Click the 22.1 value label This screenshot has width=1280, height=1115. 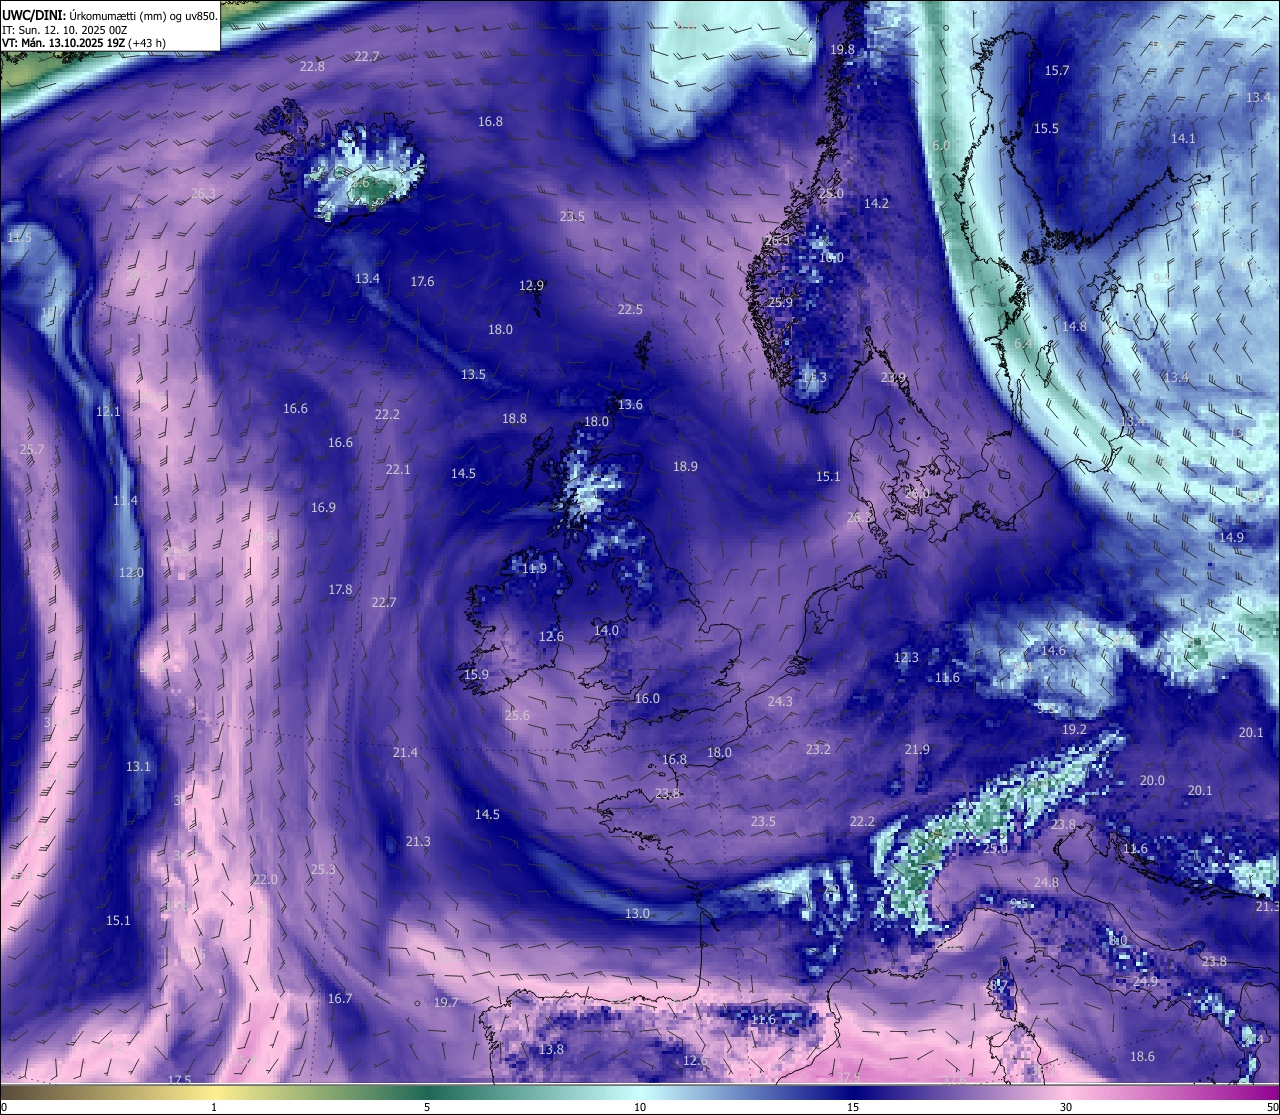[398, 470]
